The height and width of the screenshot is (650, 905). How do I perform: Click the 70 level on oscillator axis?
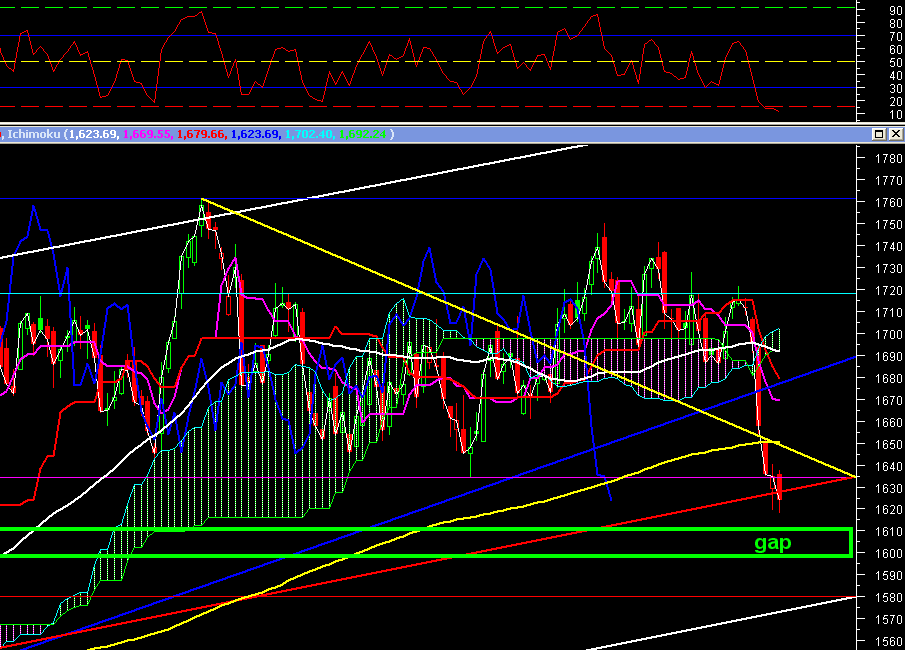(896, 37)
